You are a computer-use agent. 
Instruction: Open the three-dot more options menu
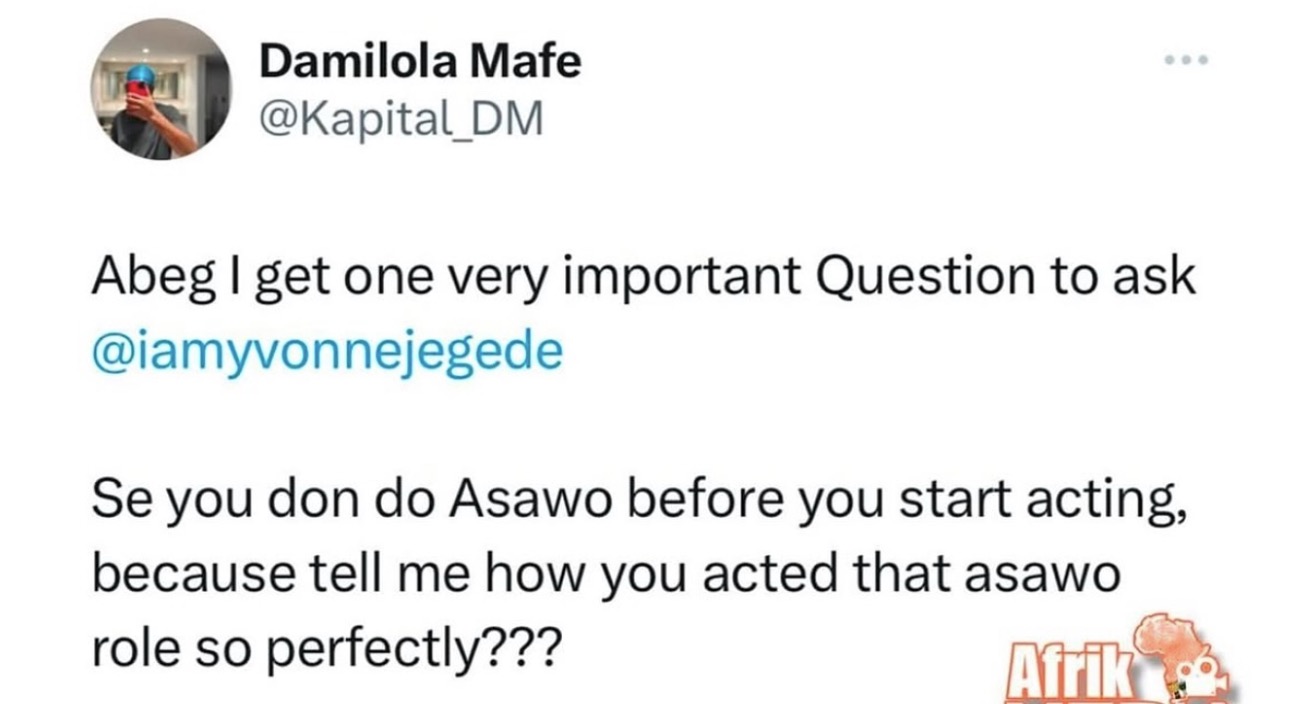(x=1187, y=60)
